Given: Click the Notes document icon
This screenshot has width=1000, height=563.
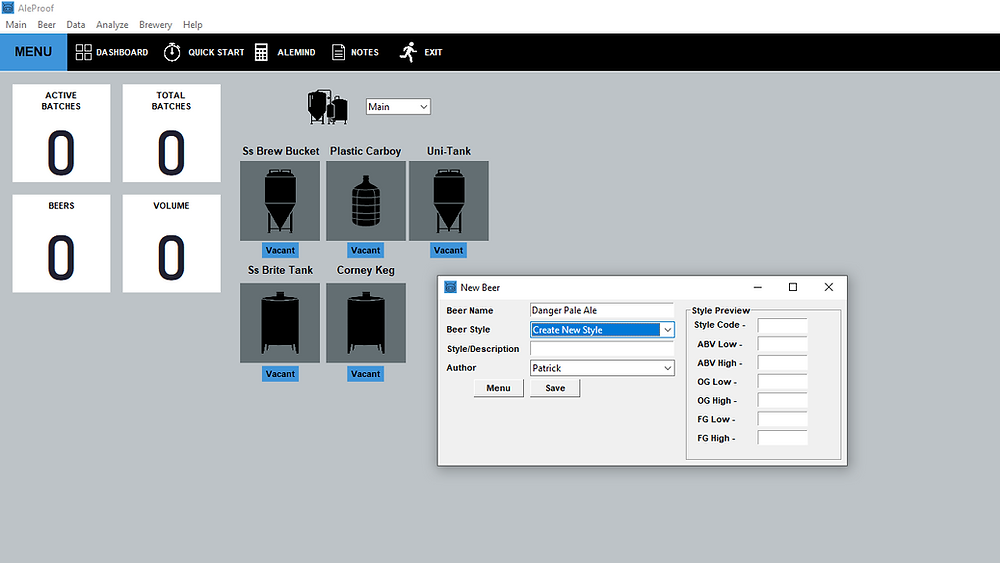Looking at the screenshot, I should click(x=339, y=52).
